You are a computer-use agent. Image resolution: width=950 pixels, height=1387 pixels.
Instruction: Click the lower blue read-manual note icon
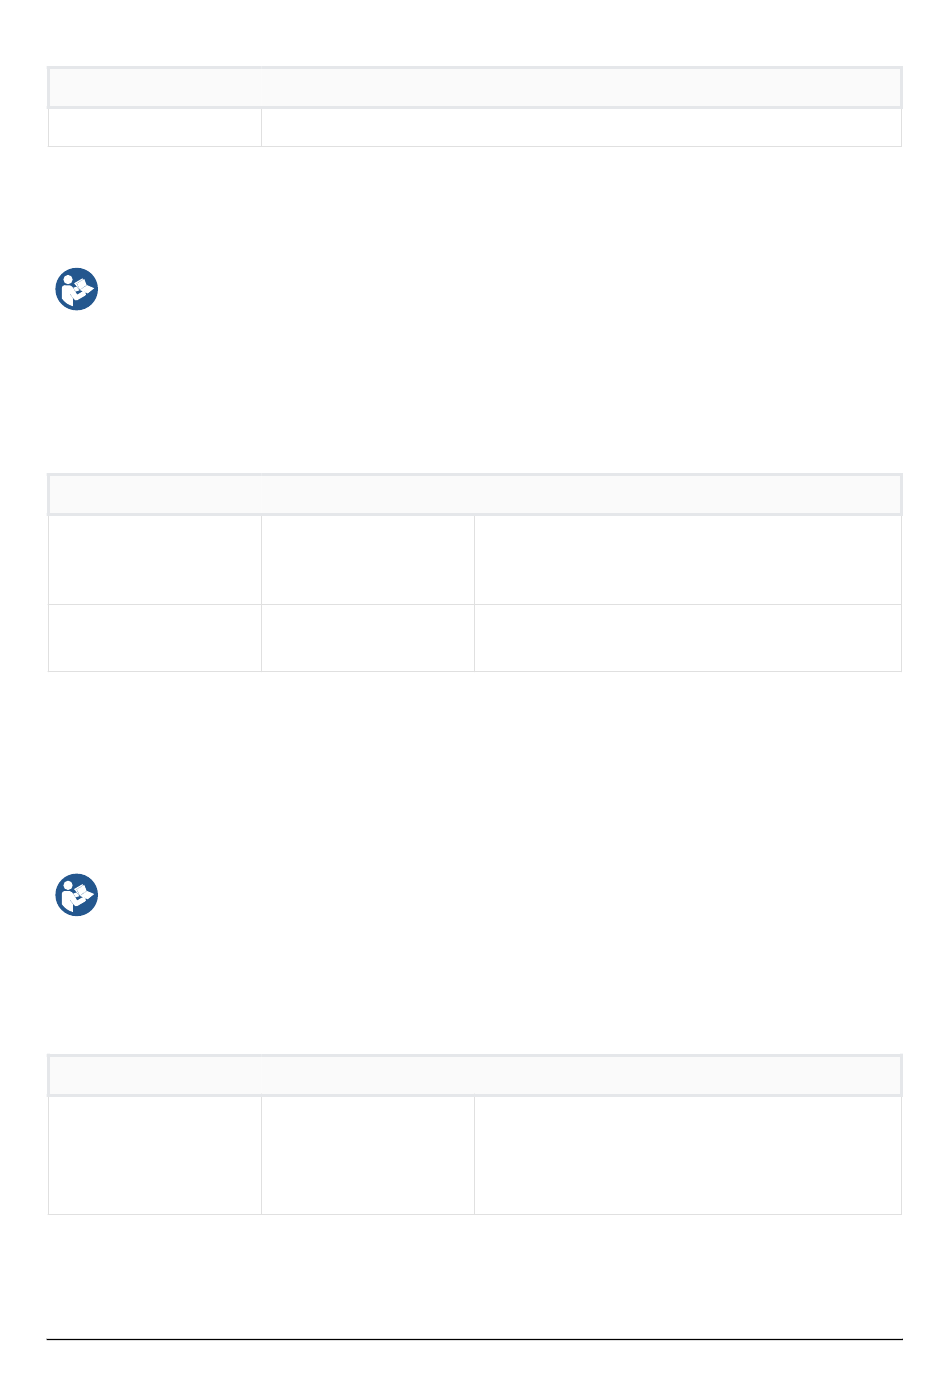[76, 895]
